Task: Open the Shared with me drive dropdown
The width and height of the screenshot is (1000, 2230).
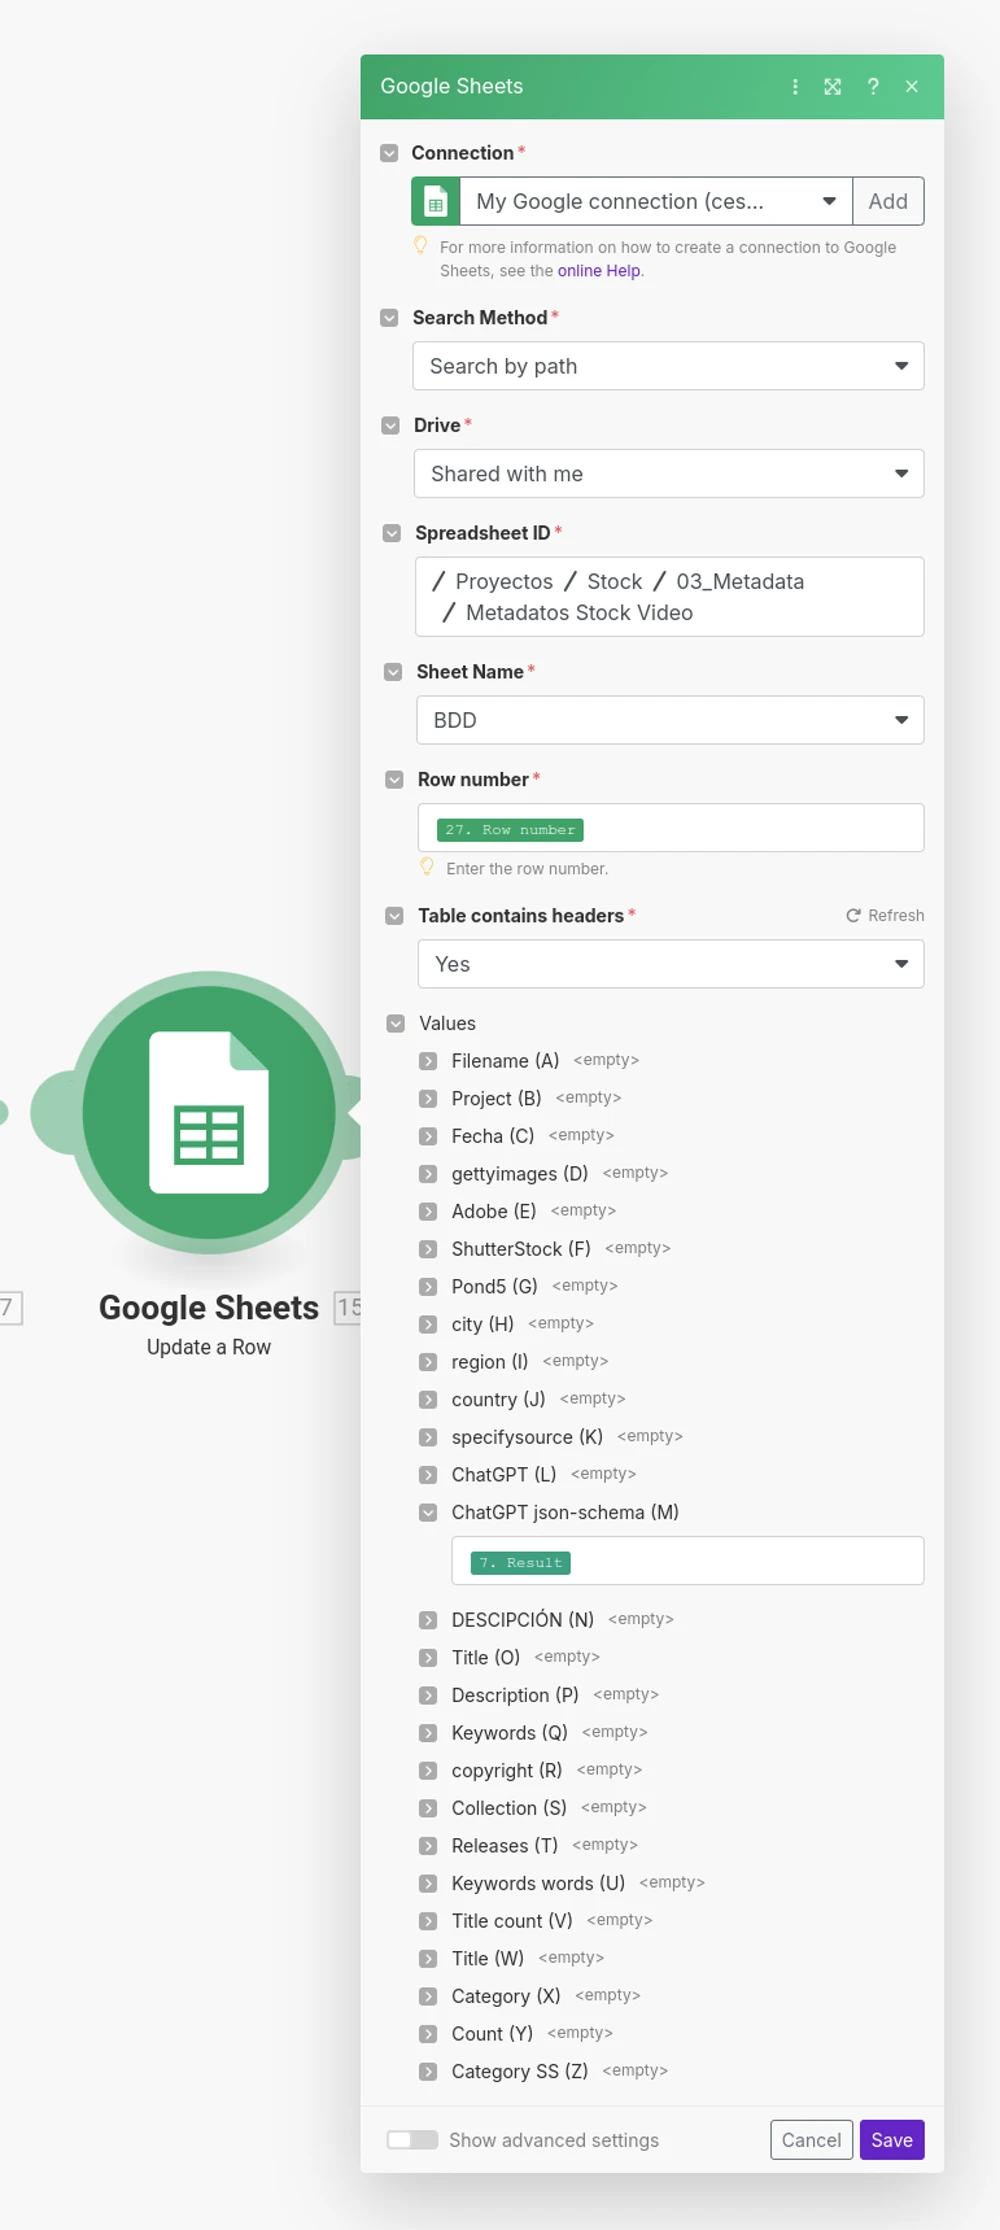Action: click(x=669, y=474)
